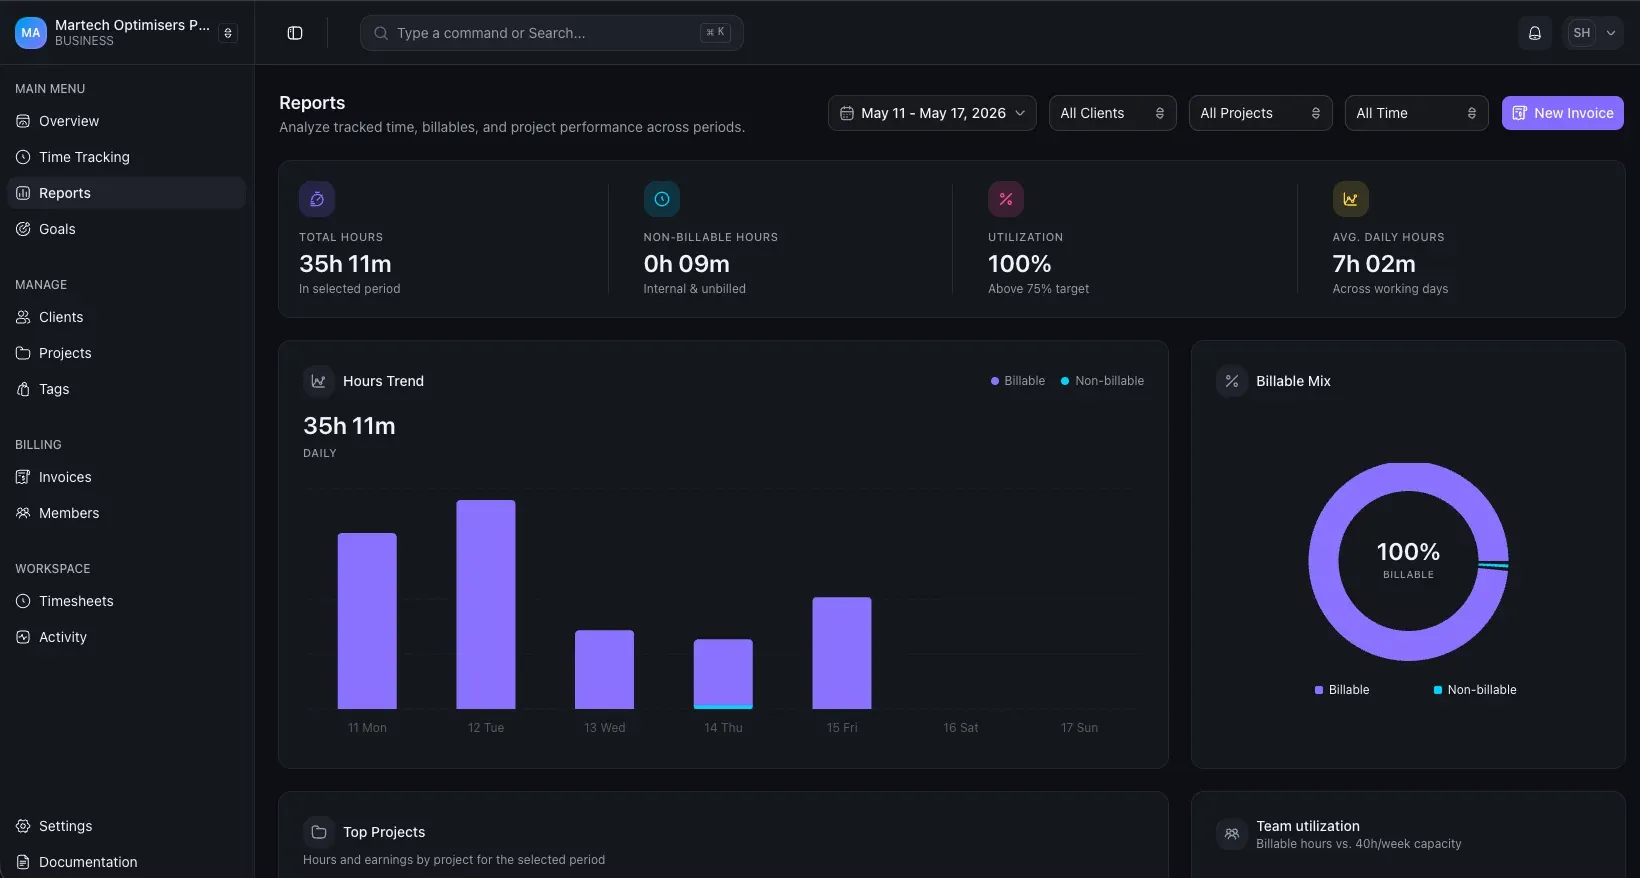
Task: Click the Total Hours stopwatch icon
Action: click(317, 199)
